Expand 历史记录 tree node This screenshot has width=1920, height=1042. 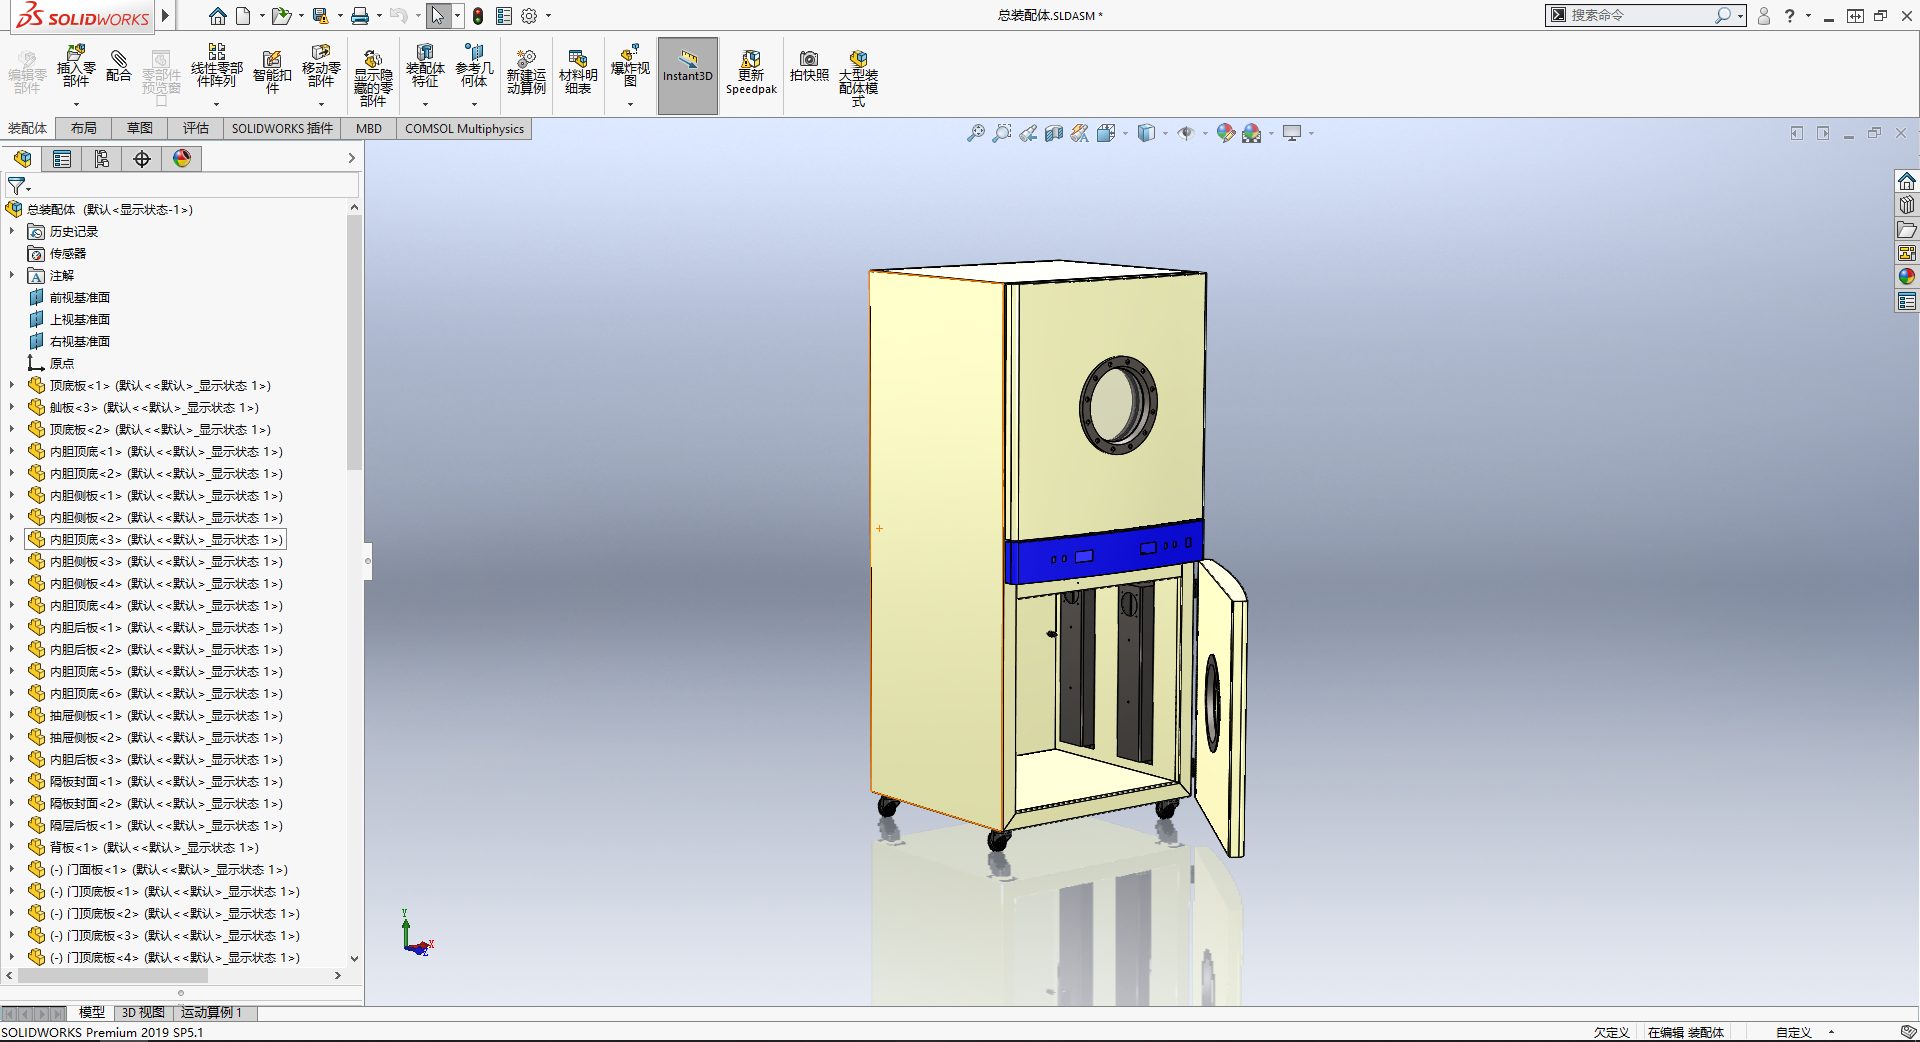point(12,231)
